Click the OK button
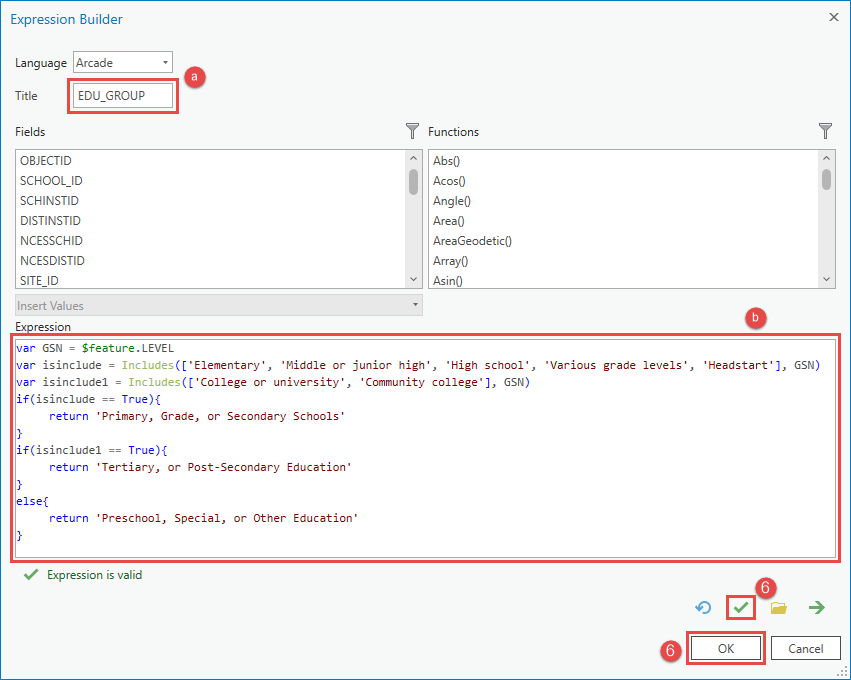Screen dimensions: 851x680 click(726, 649)
